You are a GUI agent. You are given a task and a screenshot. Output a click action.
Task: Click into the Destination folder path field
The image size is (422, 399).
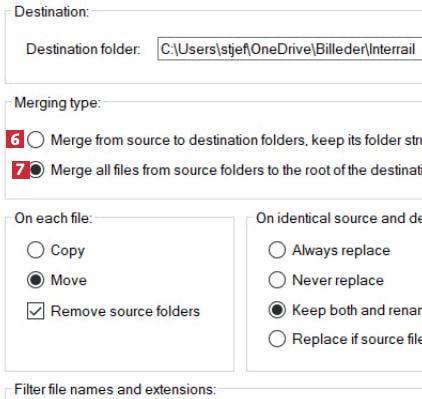[x=290, y=49]
